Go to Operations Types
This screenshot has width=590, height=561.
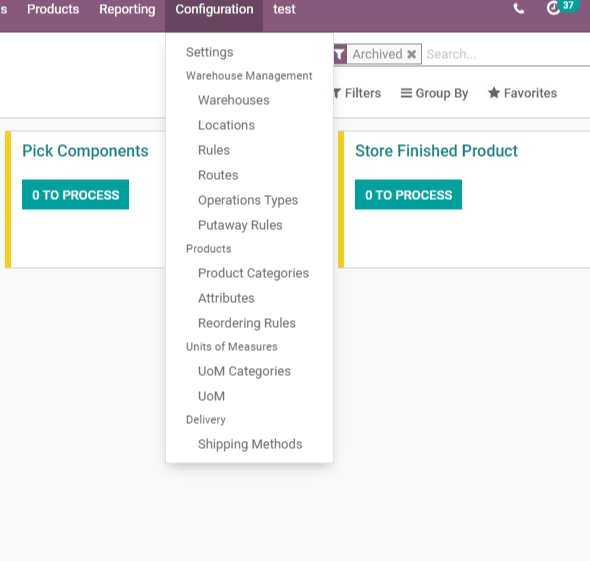click(248, 200)
